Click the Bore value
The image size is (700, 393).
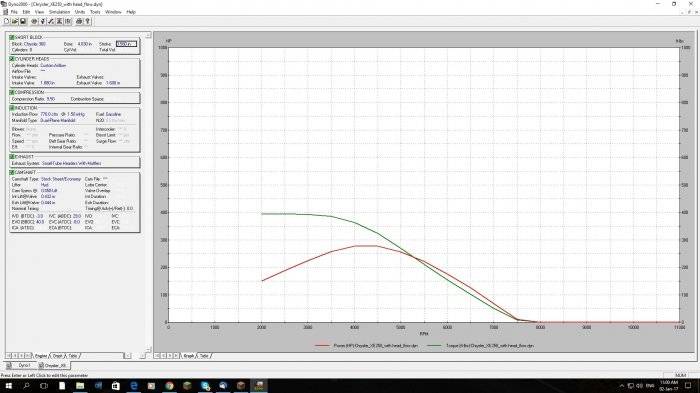(84, 44)
